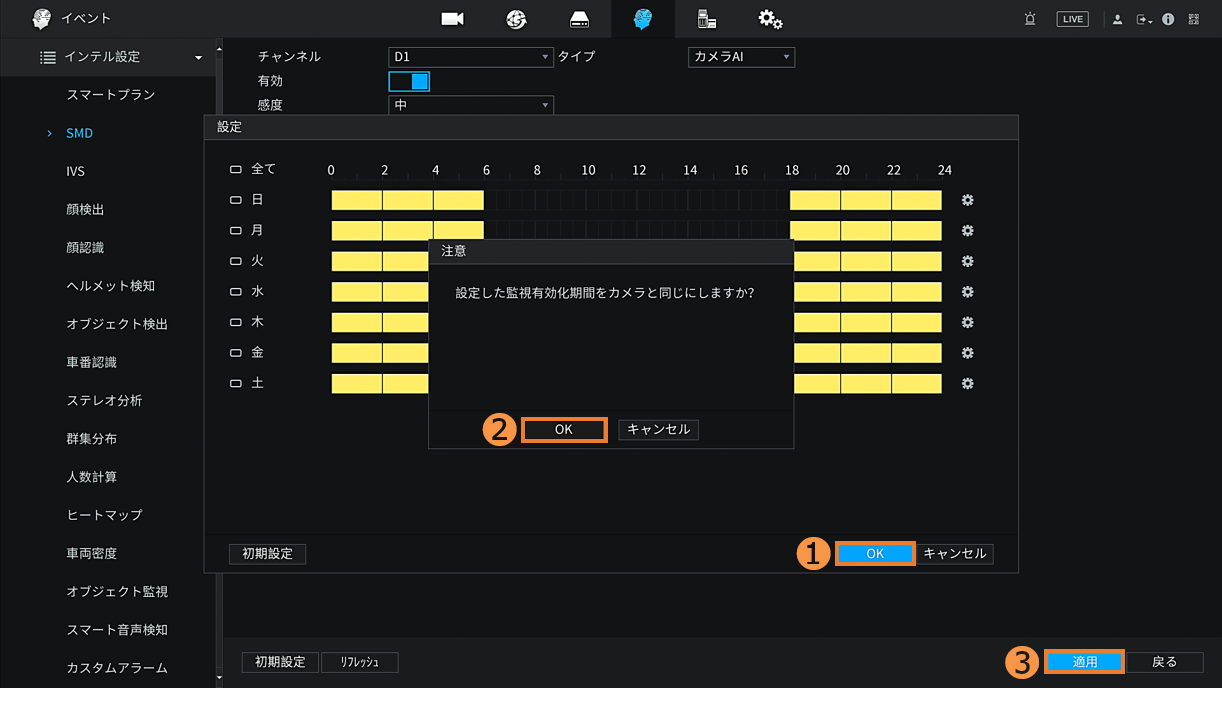Screen dimensions: 1222x712
Task: Toggle the 有効 enable switch
Action: point(409,81)
